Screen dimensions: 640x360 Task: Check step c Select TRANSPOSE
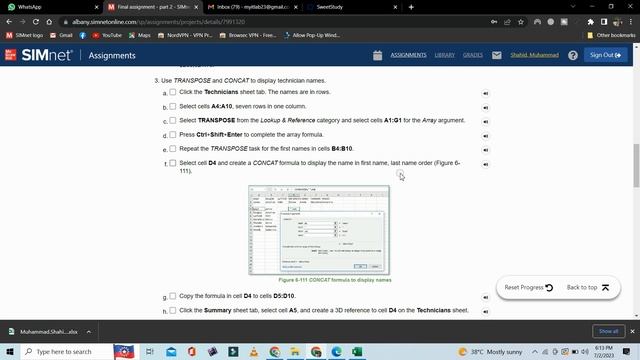[x=173, y=120]
